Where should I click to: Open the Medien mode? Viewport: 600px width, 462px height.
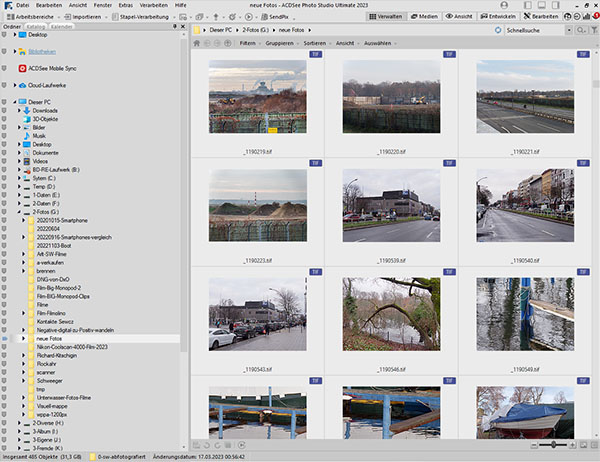point(425,17)
